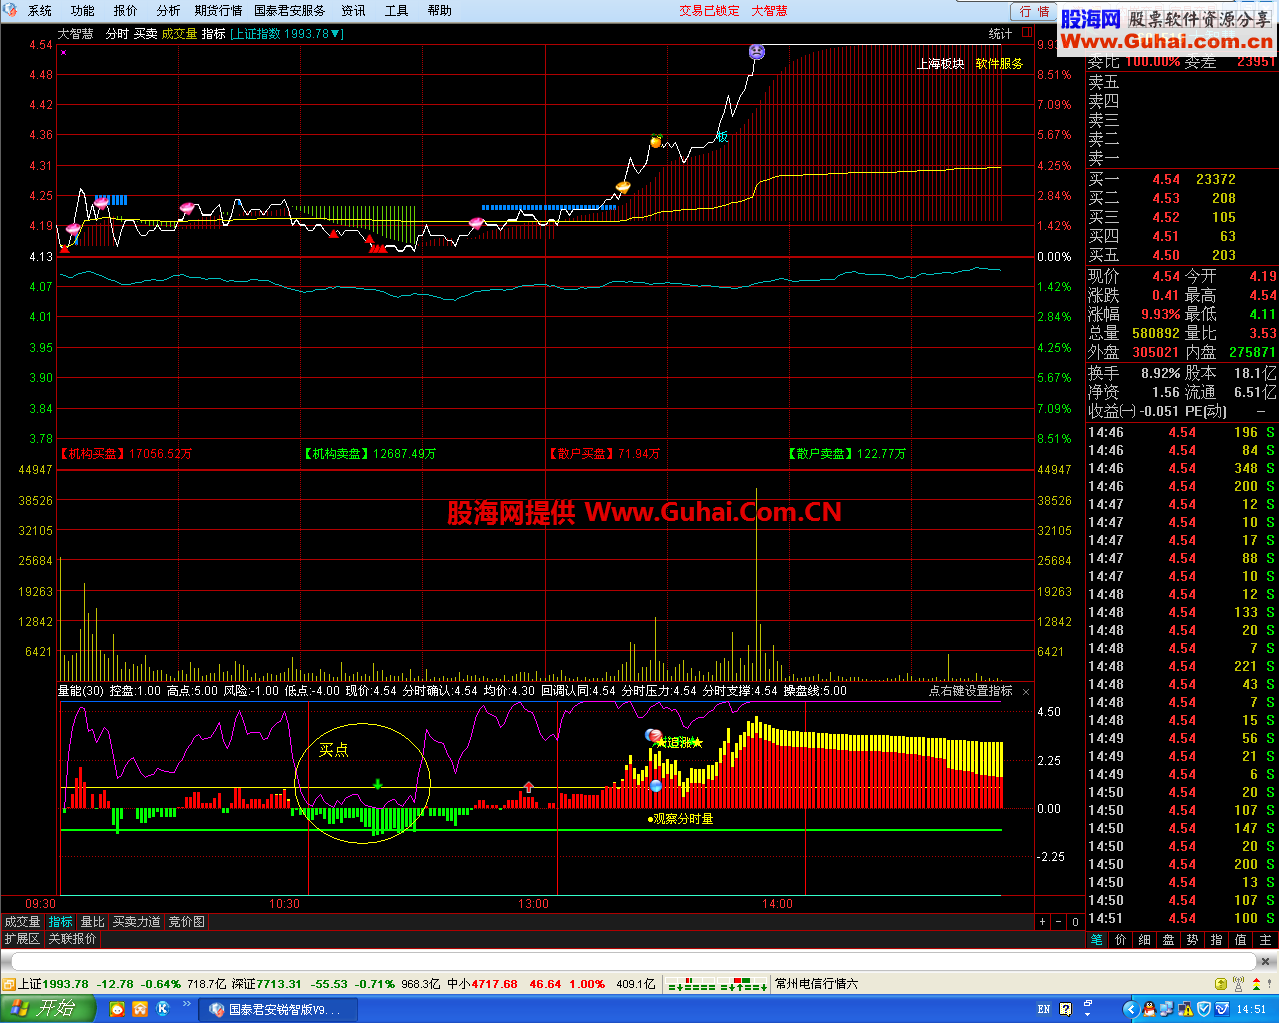
Task: Select the 主 tab in tick panel
Action: pyautogui.click(x=1265, y=940)
